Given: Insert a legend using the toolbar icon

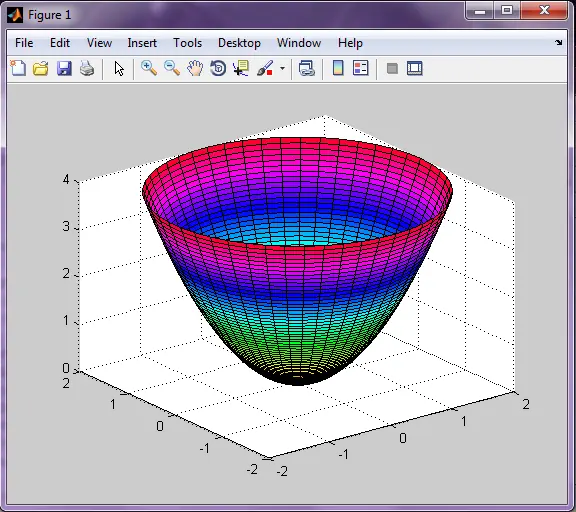Looking at the screenshot, I should click(360, 68).
